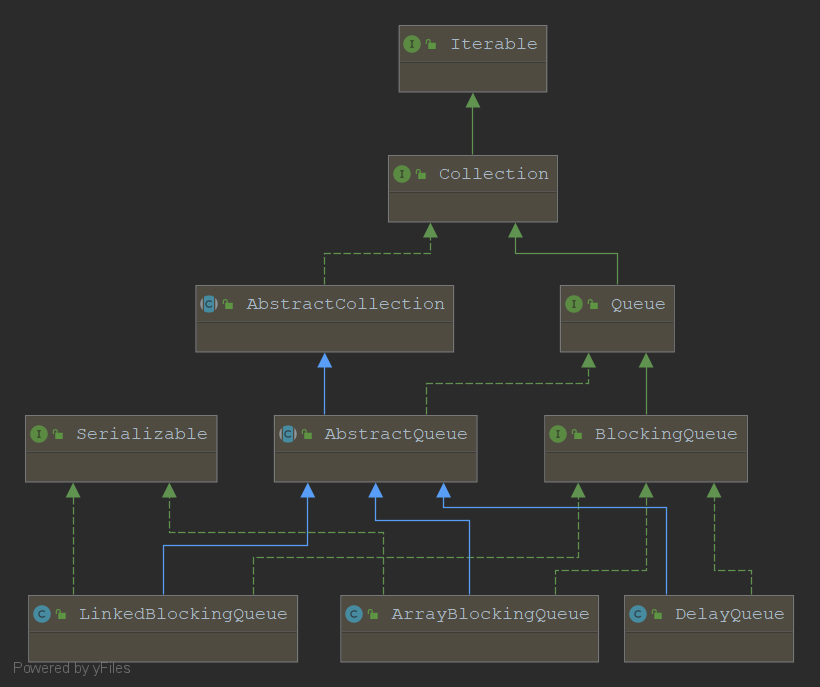The image size is (820, 687).
Task: Select the LinkedBlockingQueue node label
Action: point(183,614)
